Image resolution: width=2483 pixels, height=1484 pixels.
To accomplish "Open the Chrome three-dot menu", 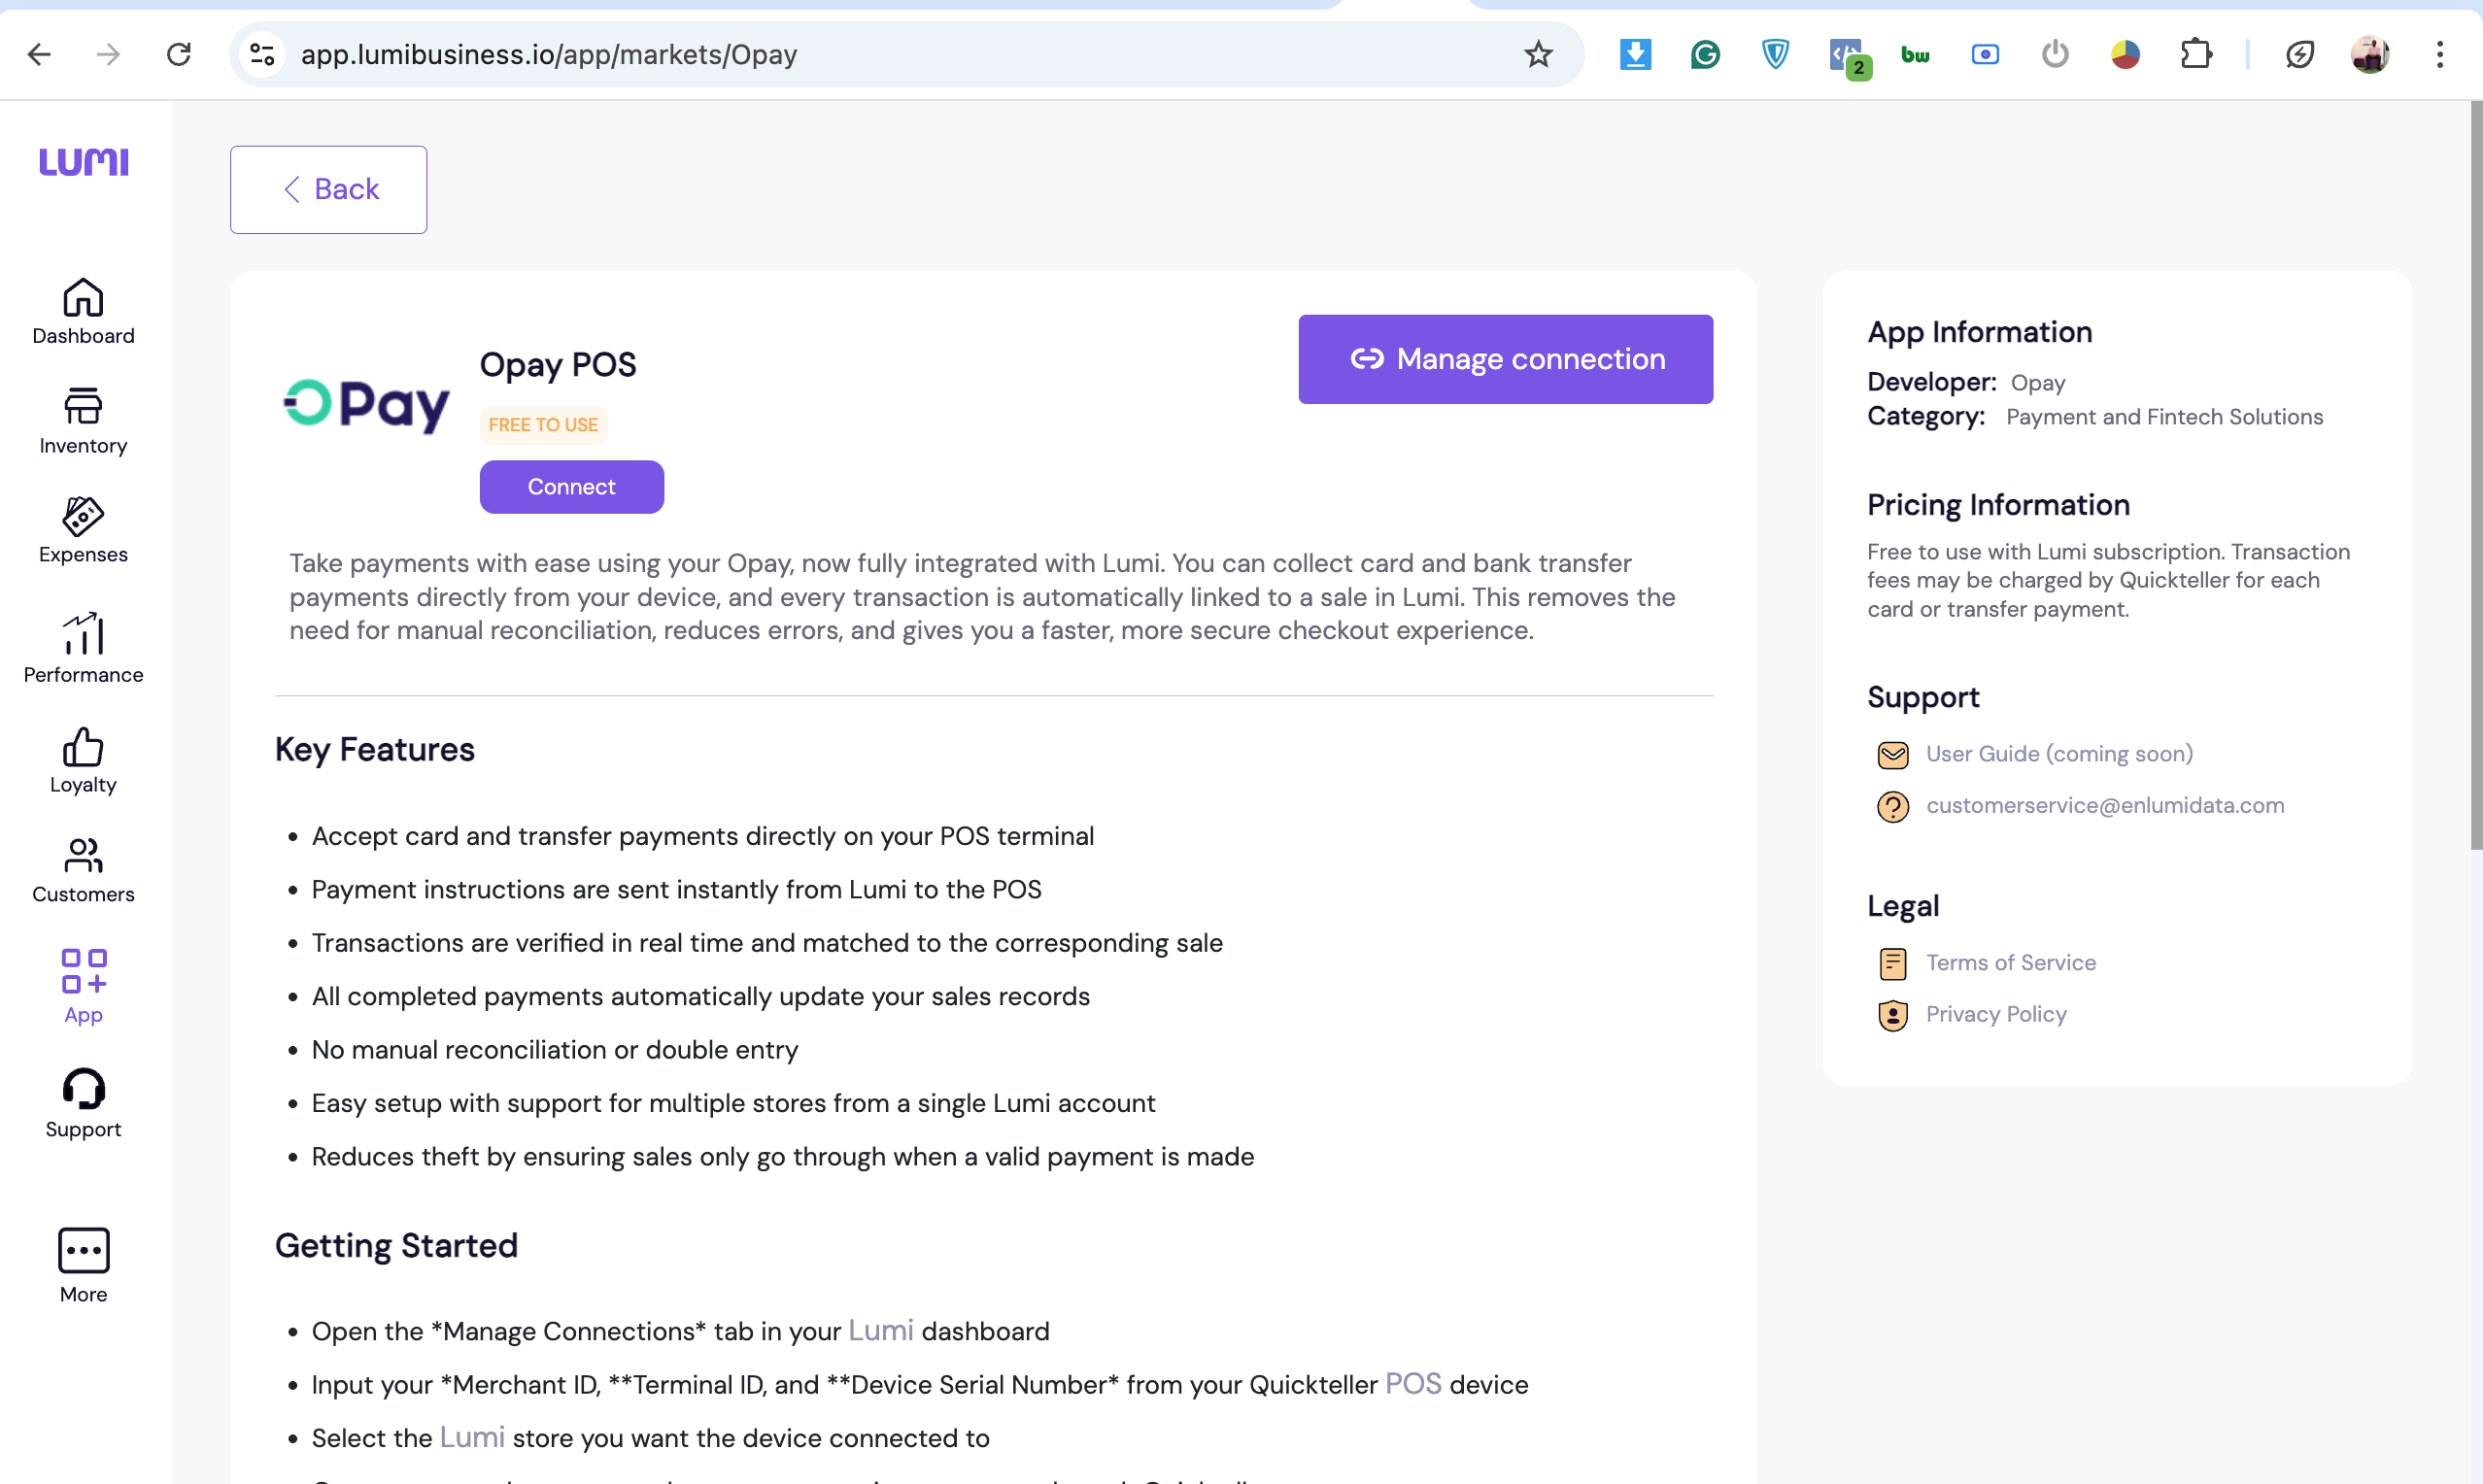I will coord(2439,54).
